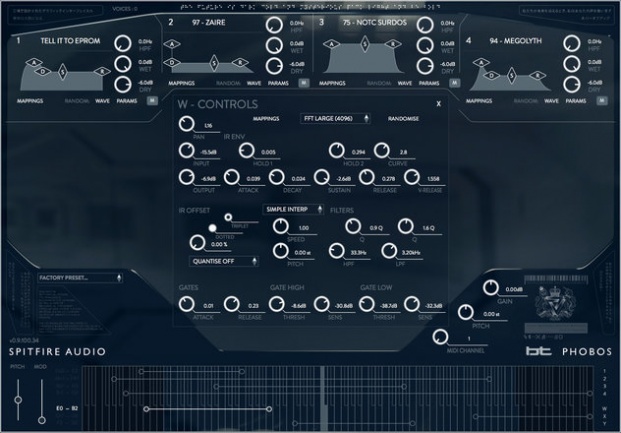Click the OUTPUT knob showing -6.9dB
This screenshot has height=433, width=621.
click(186, 177)
